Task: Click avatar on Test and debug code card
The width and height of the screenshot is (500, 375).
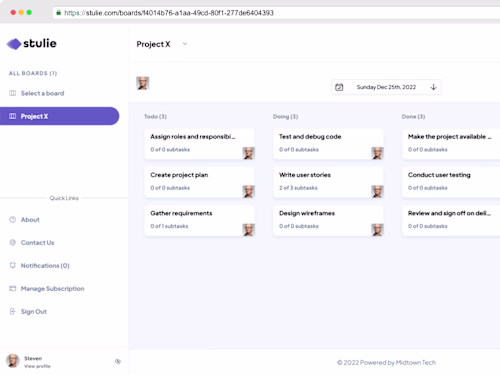Action: point(377,153)
